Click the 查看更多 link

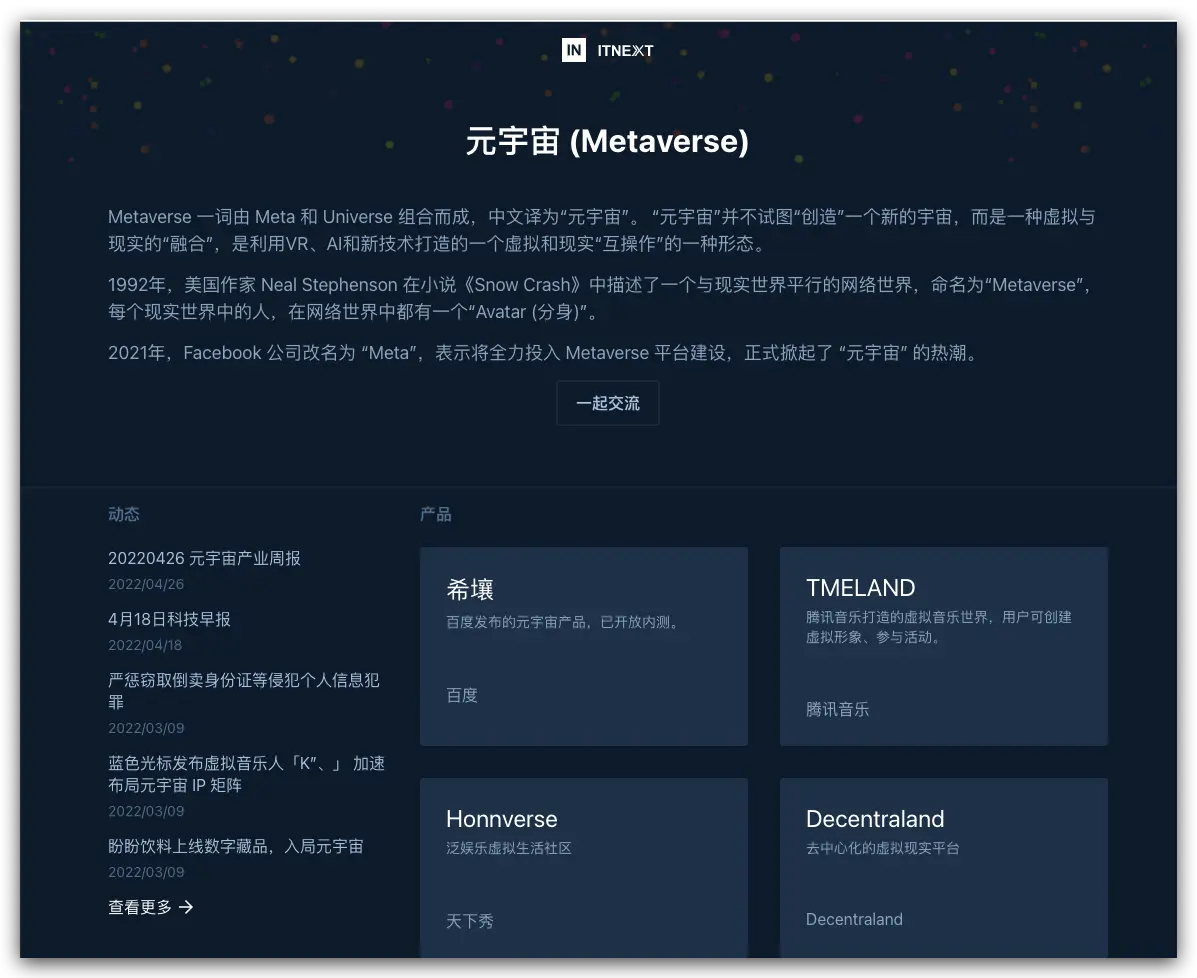click(x=150, y=907)
